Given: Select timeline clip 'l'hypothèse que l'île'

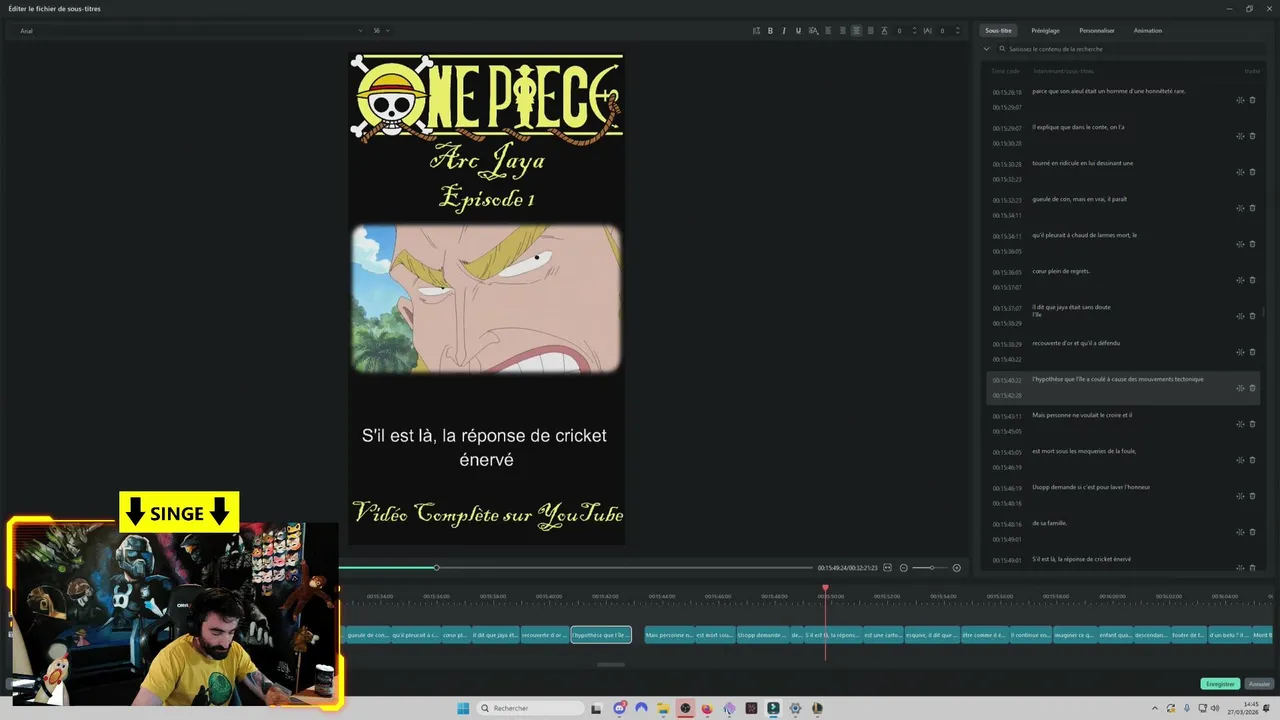Looking at the screenshot, I should [601, 635].
